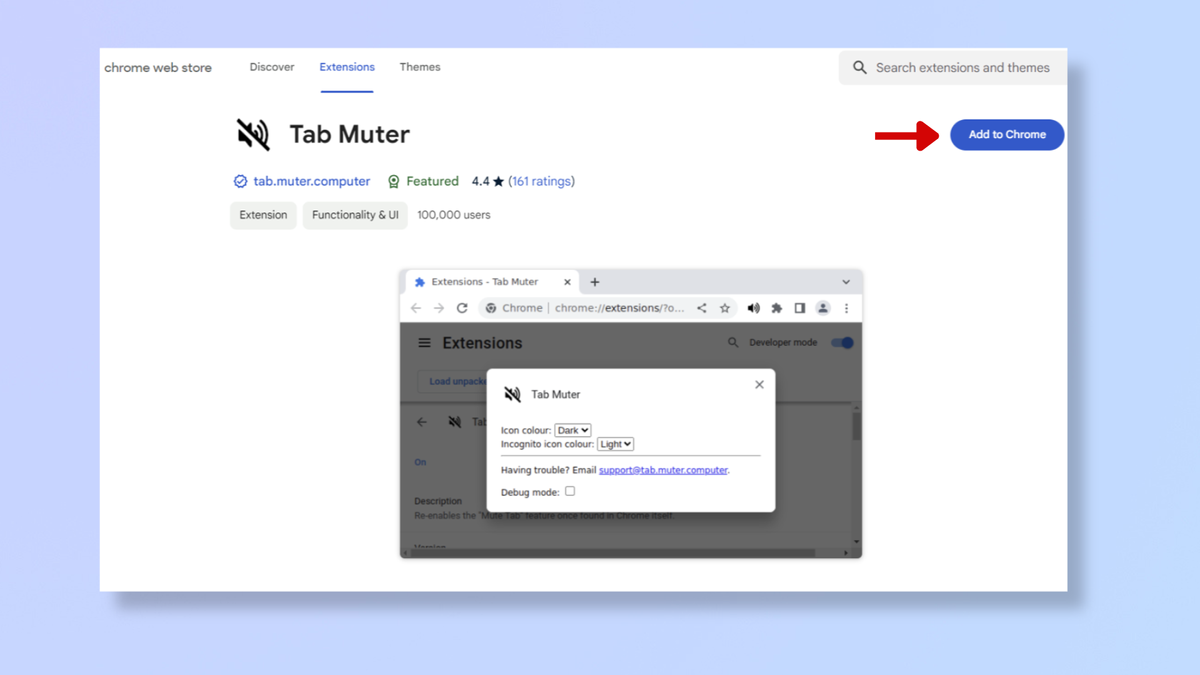The image size is (1200, 675).
Task: Open the Extensions page hamburger menu
Action: click(423, 342)
